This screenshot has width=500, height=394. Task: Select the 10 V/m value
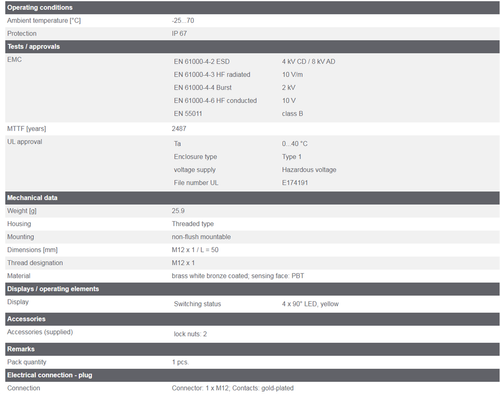[x=292, y=75]
